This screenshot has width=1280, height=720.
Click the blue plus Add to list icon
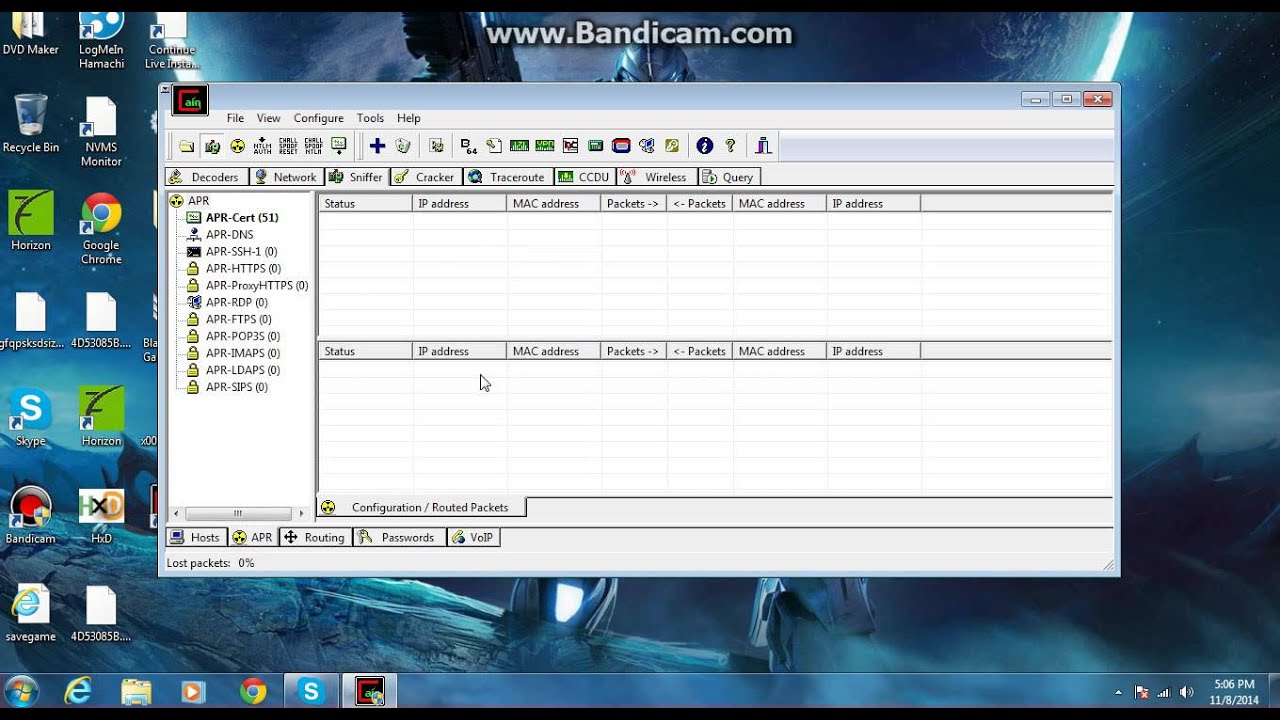[x=377, y=146]
